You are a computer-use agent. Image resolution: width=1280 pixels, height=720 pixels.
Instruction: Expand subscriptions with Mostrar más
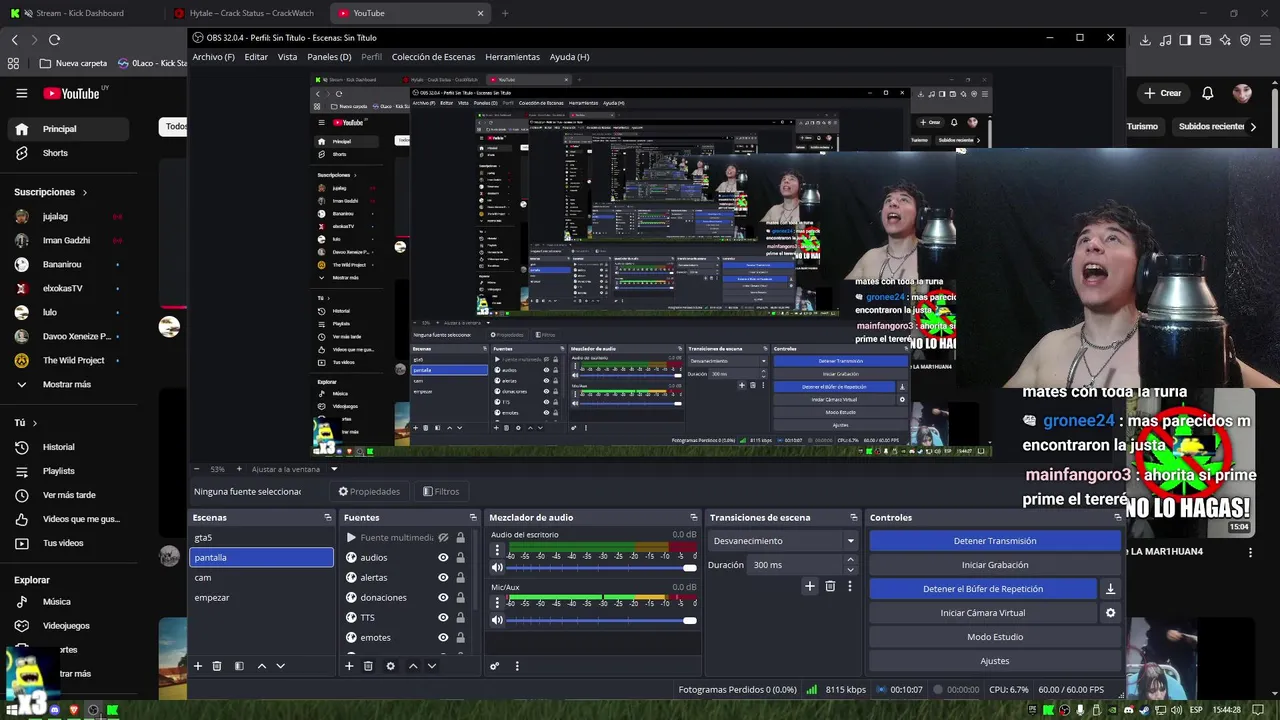coord(66,384)
